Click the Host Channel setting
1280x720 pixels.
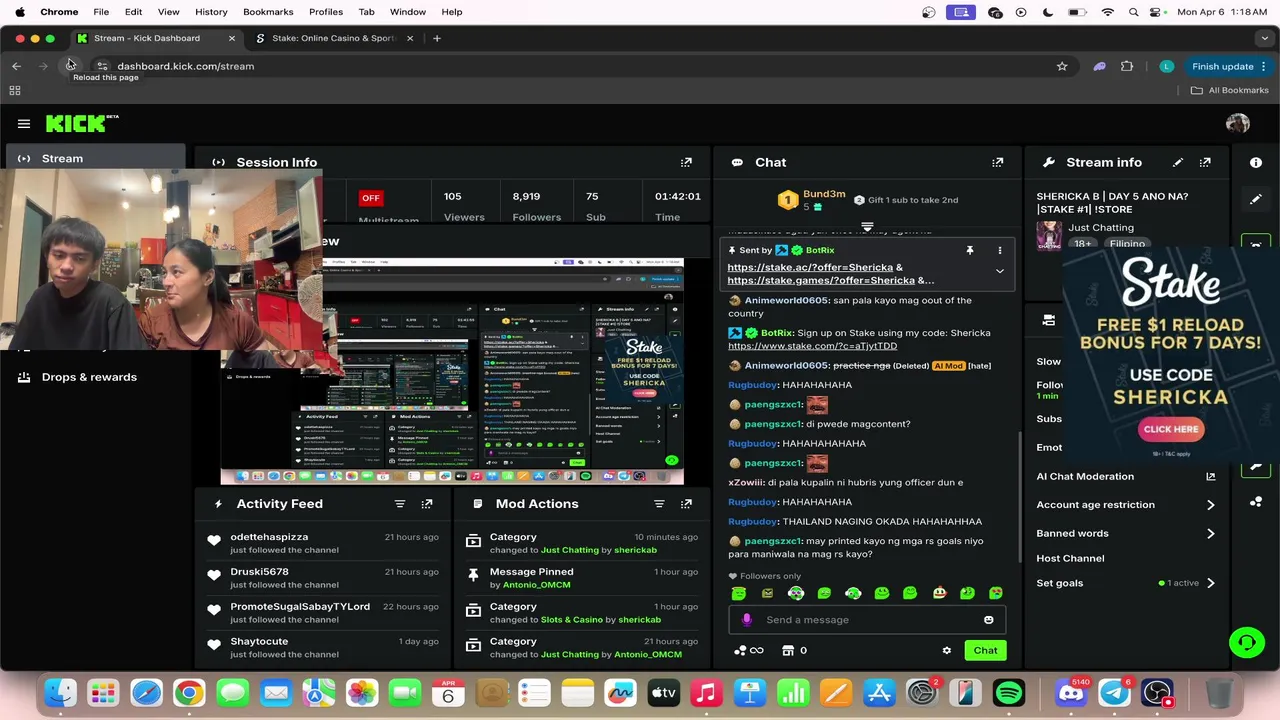point(1070,559)
